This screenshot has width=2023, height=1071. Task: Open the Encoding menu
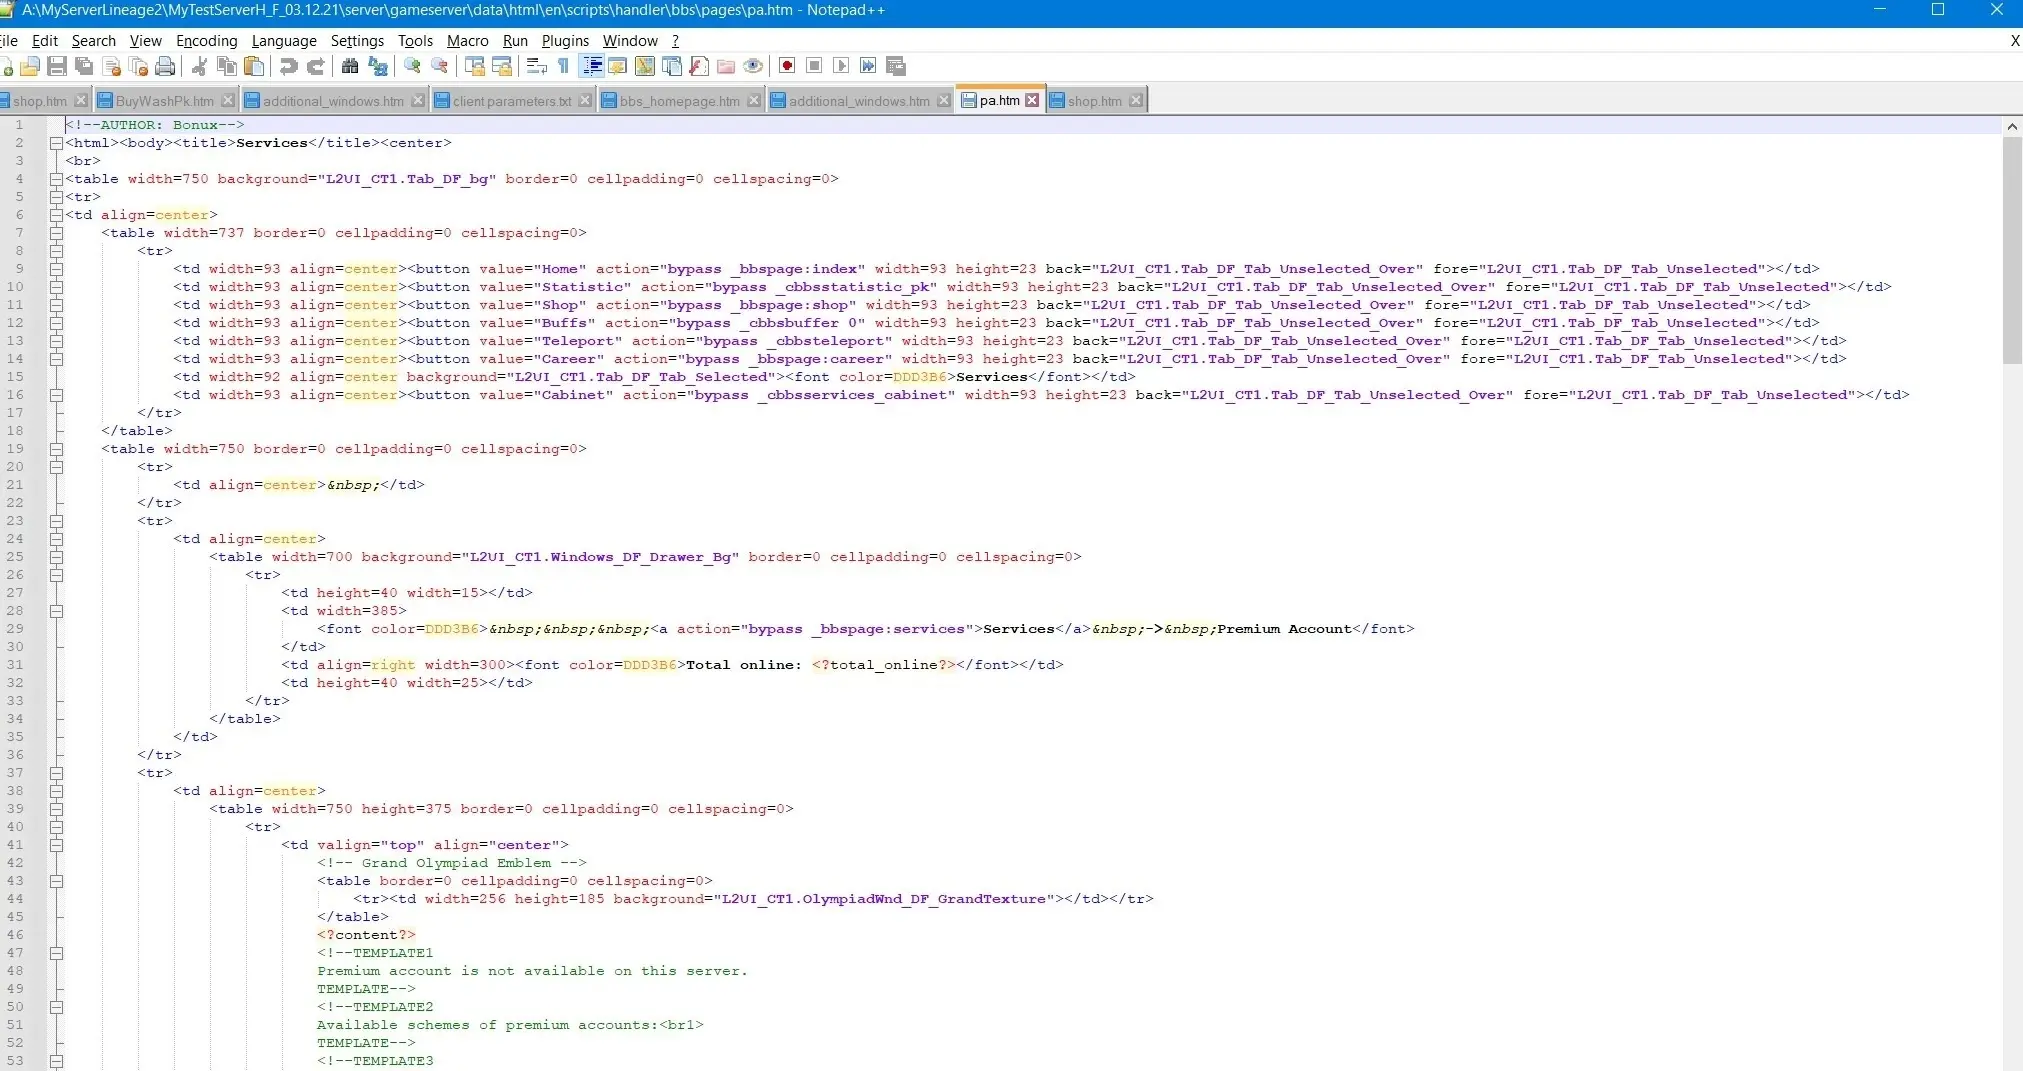[x=206, y=41]
